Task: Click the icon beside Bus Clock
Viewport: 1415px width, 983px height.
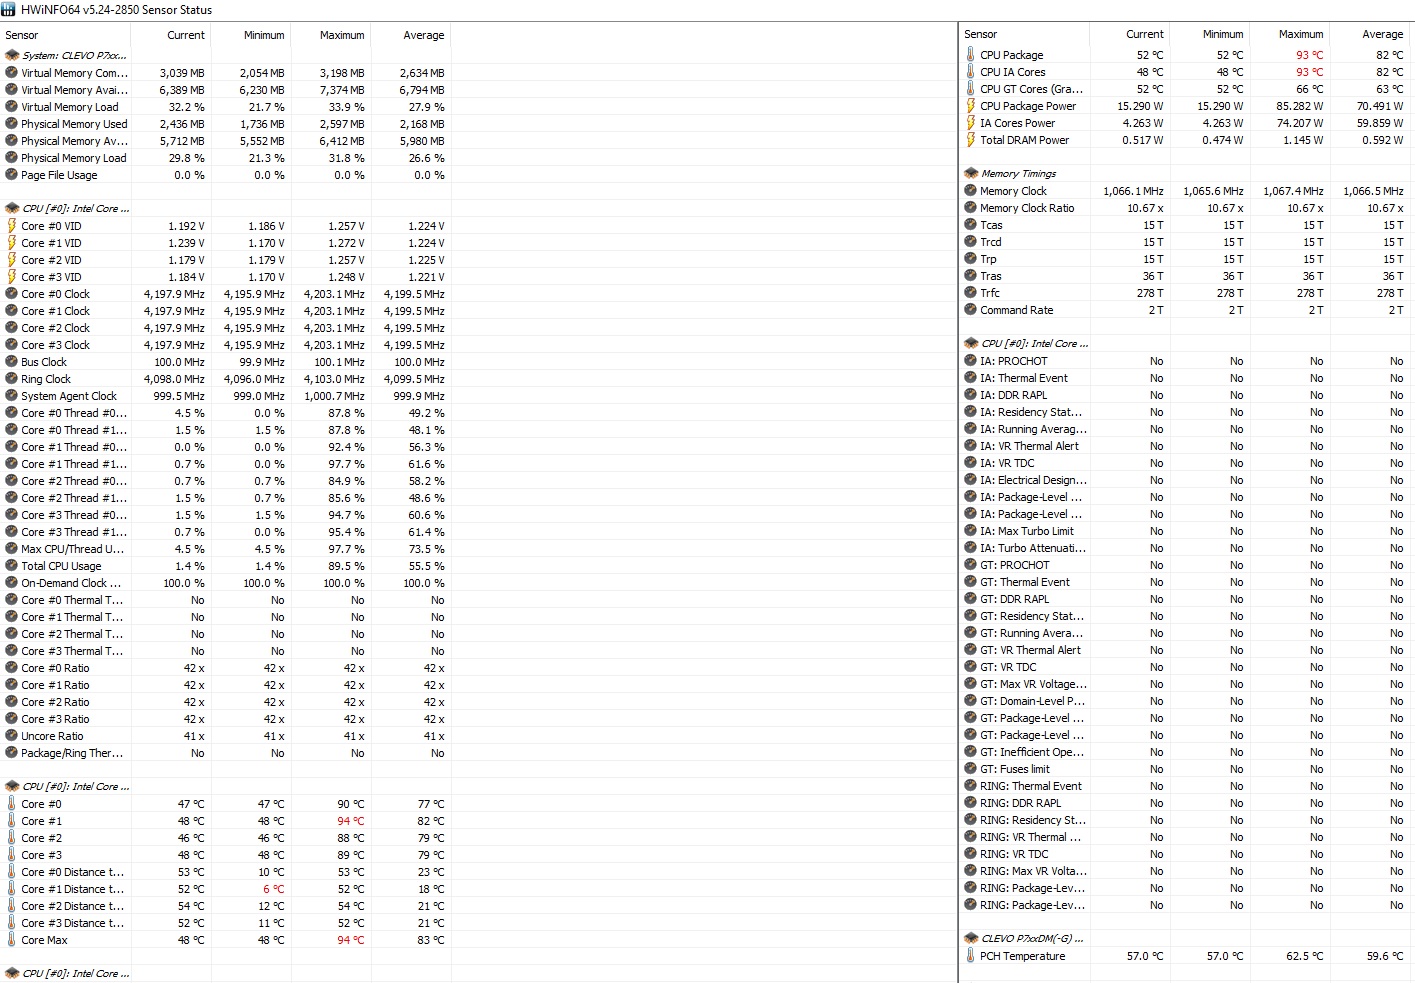Action: point(12,361)
